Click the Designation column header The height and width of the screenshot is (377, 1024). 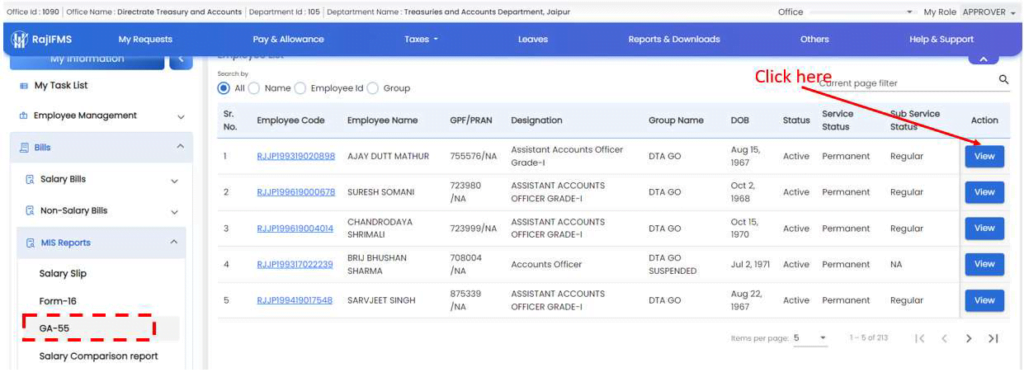click(x=536, y=120)
